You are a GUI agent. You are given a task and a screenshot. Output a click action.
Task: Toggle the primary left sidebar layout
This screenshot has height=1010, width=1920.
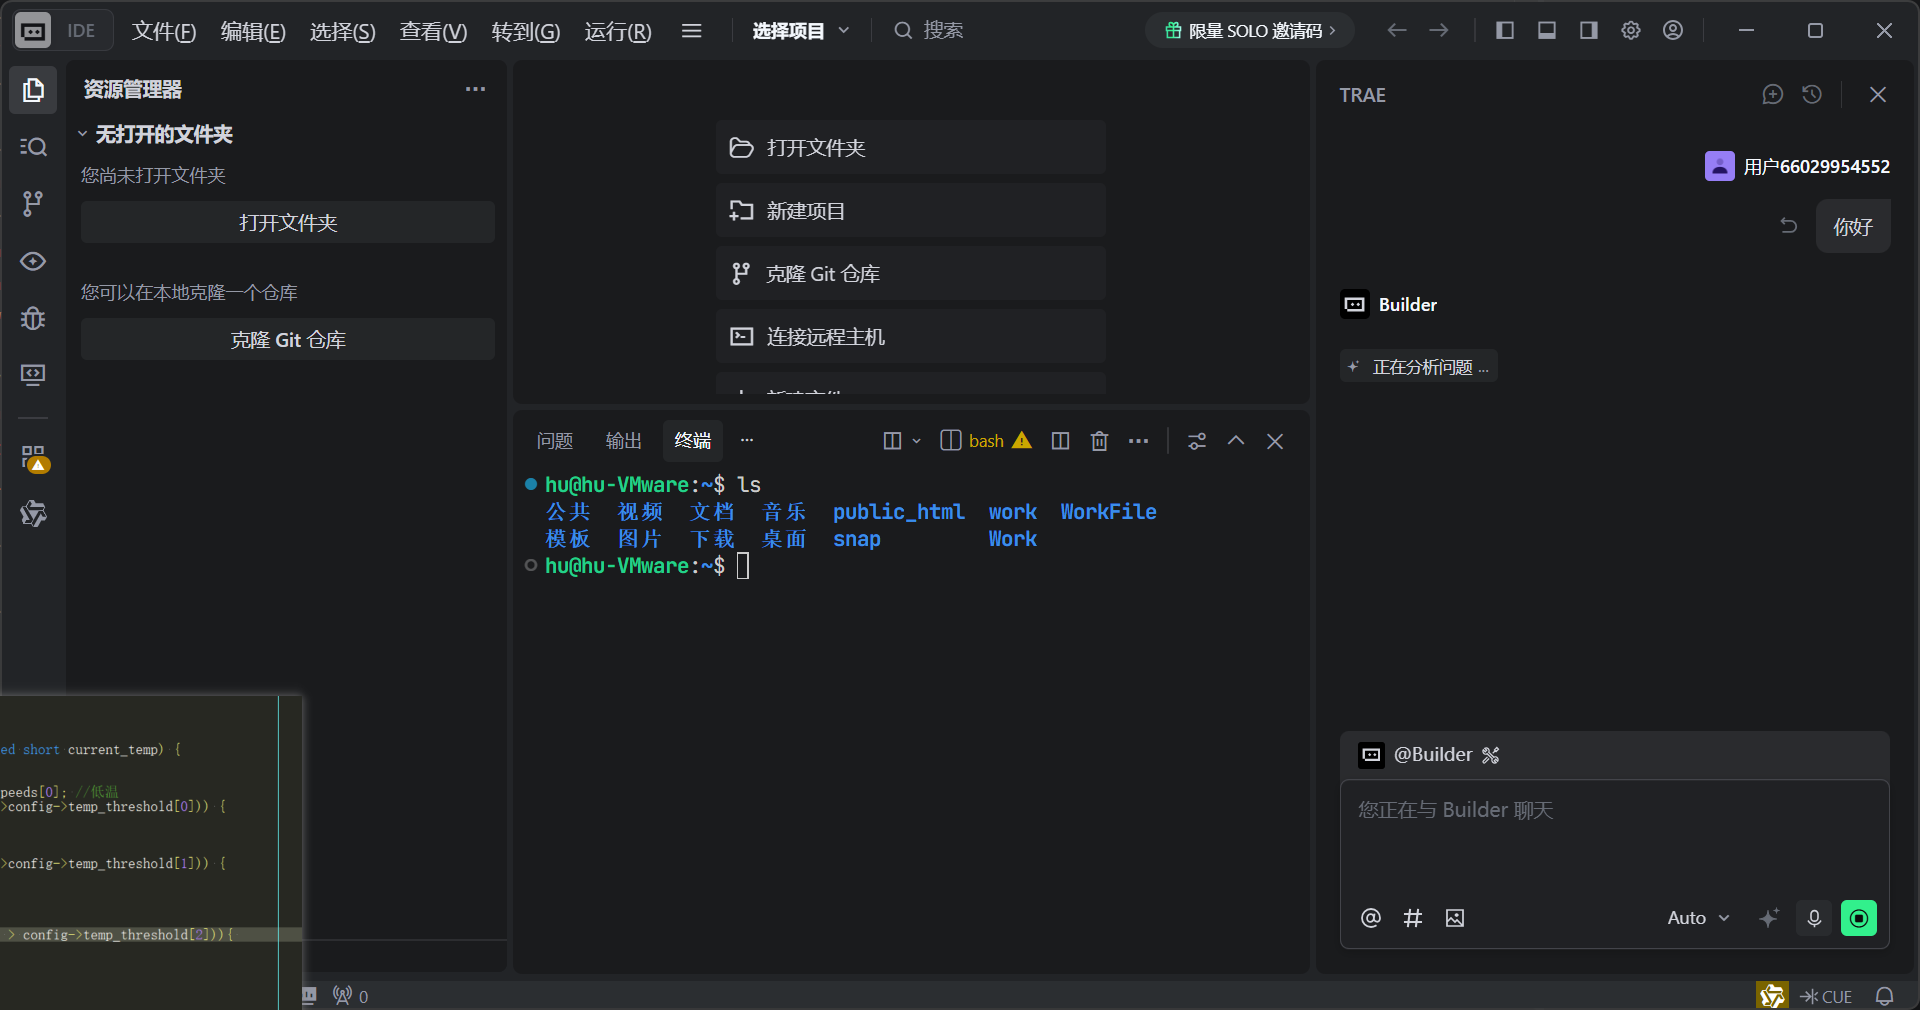(1505, 31)
